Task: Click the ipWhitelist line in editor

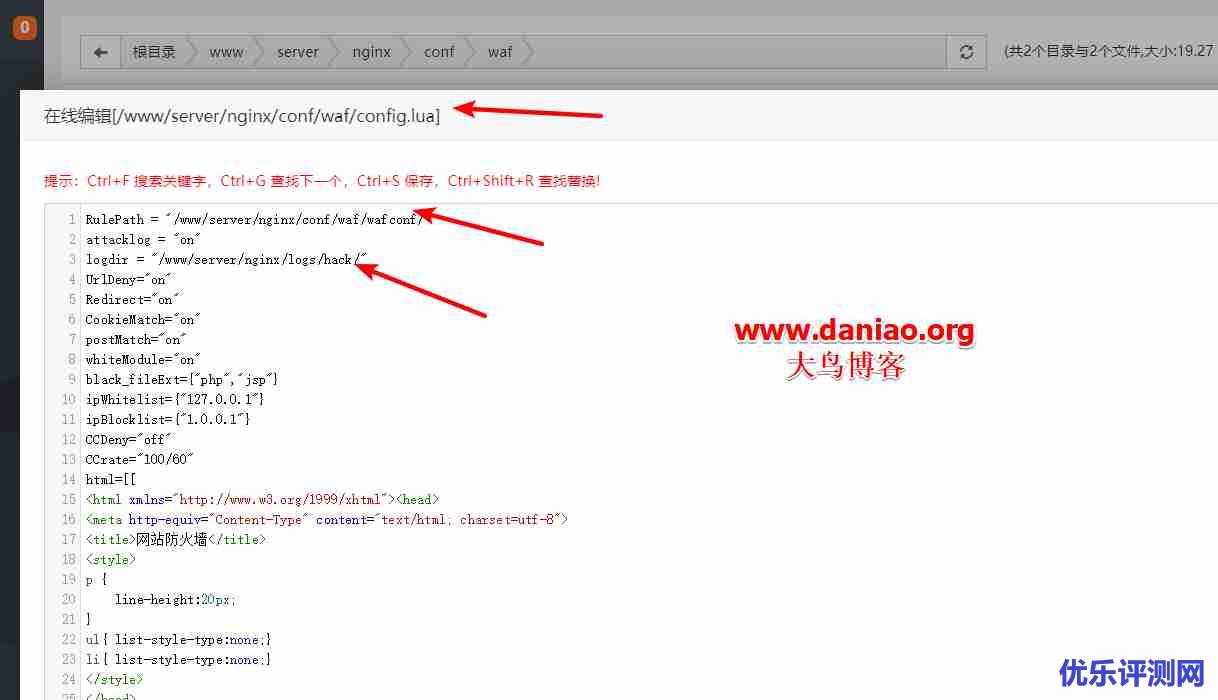Action: click(175, 399)
